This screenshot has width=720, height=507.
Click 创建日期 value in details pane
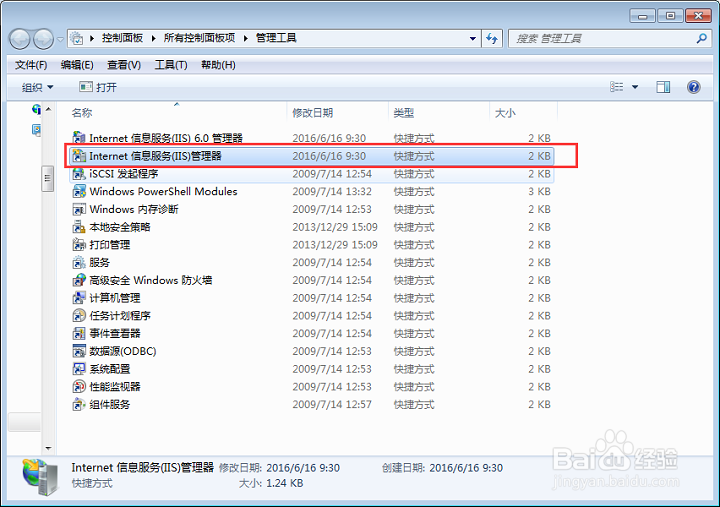coord(466,468)
